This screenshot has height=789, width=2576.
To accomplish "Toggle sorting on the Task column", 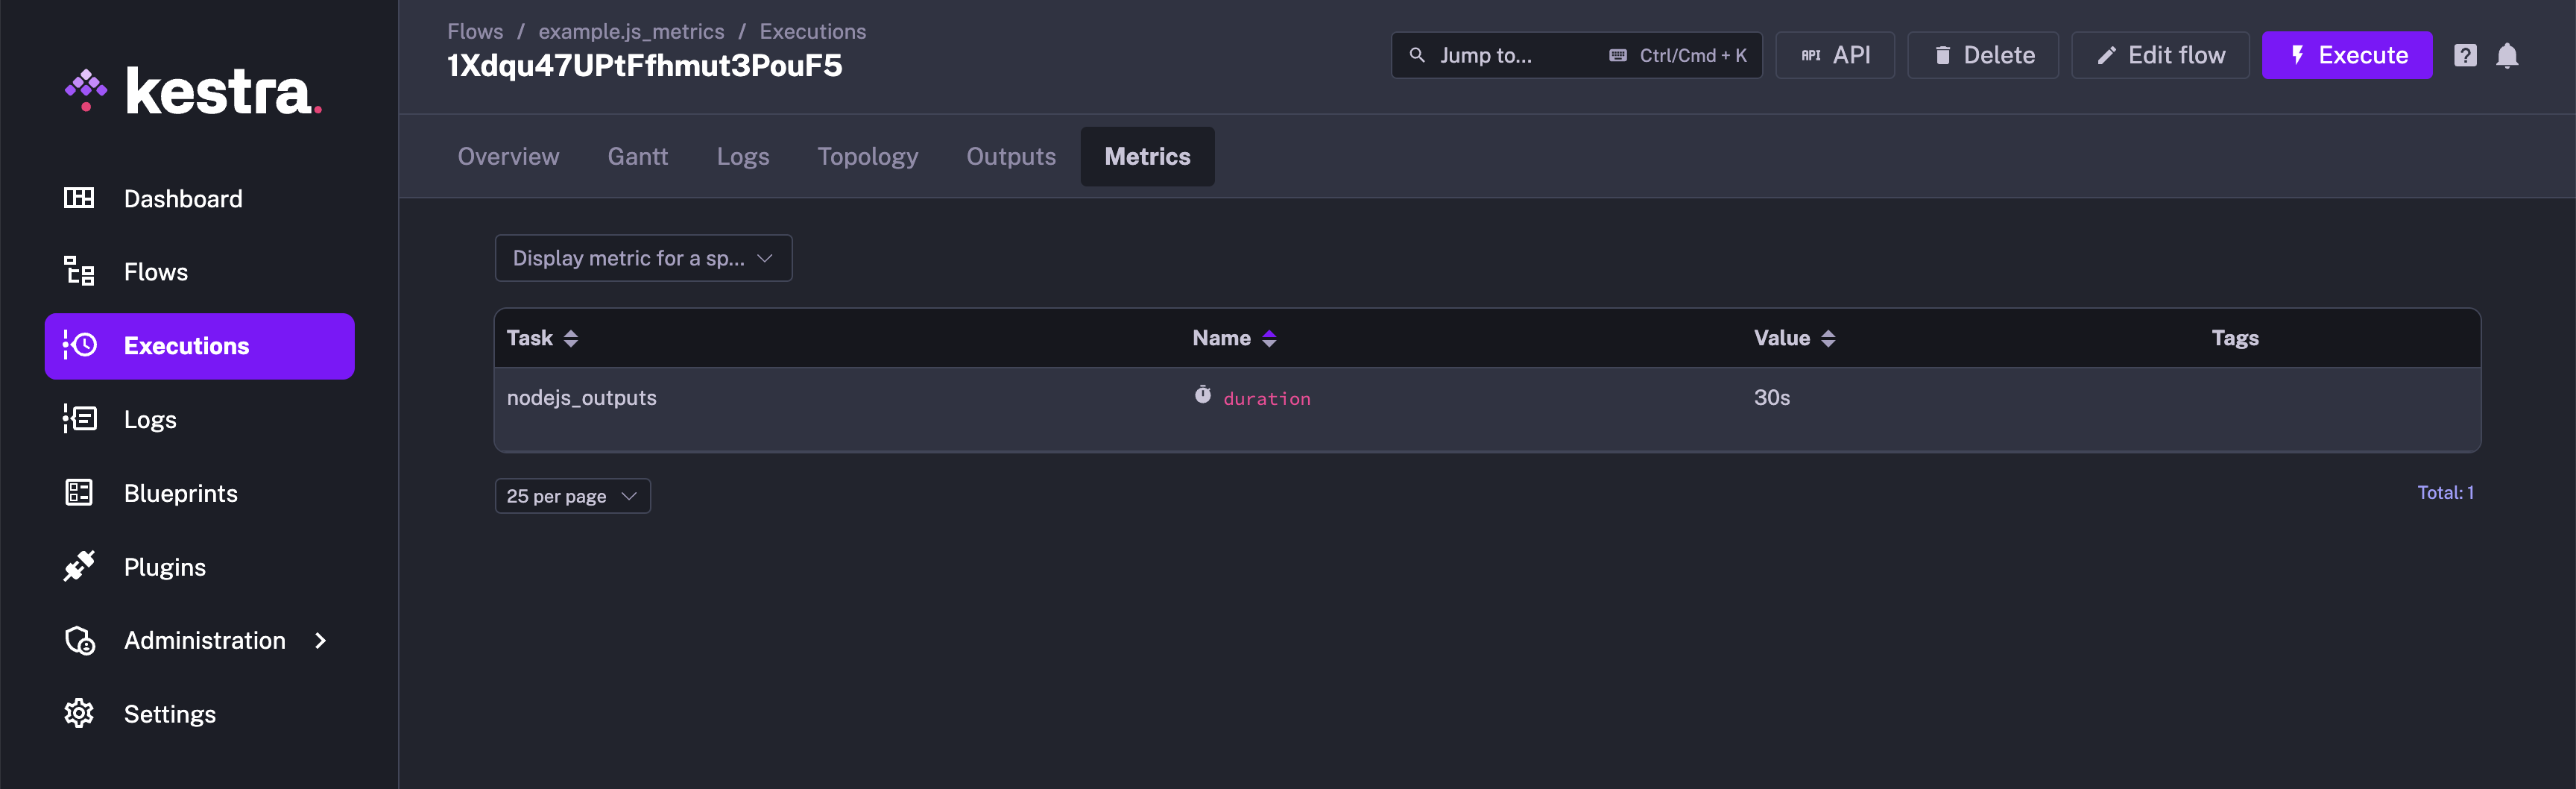I will [571, 338].
